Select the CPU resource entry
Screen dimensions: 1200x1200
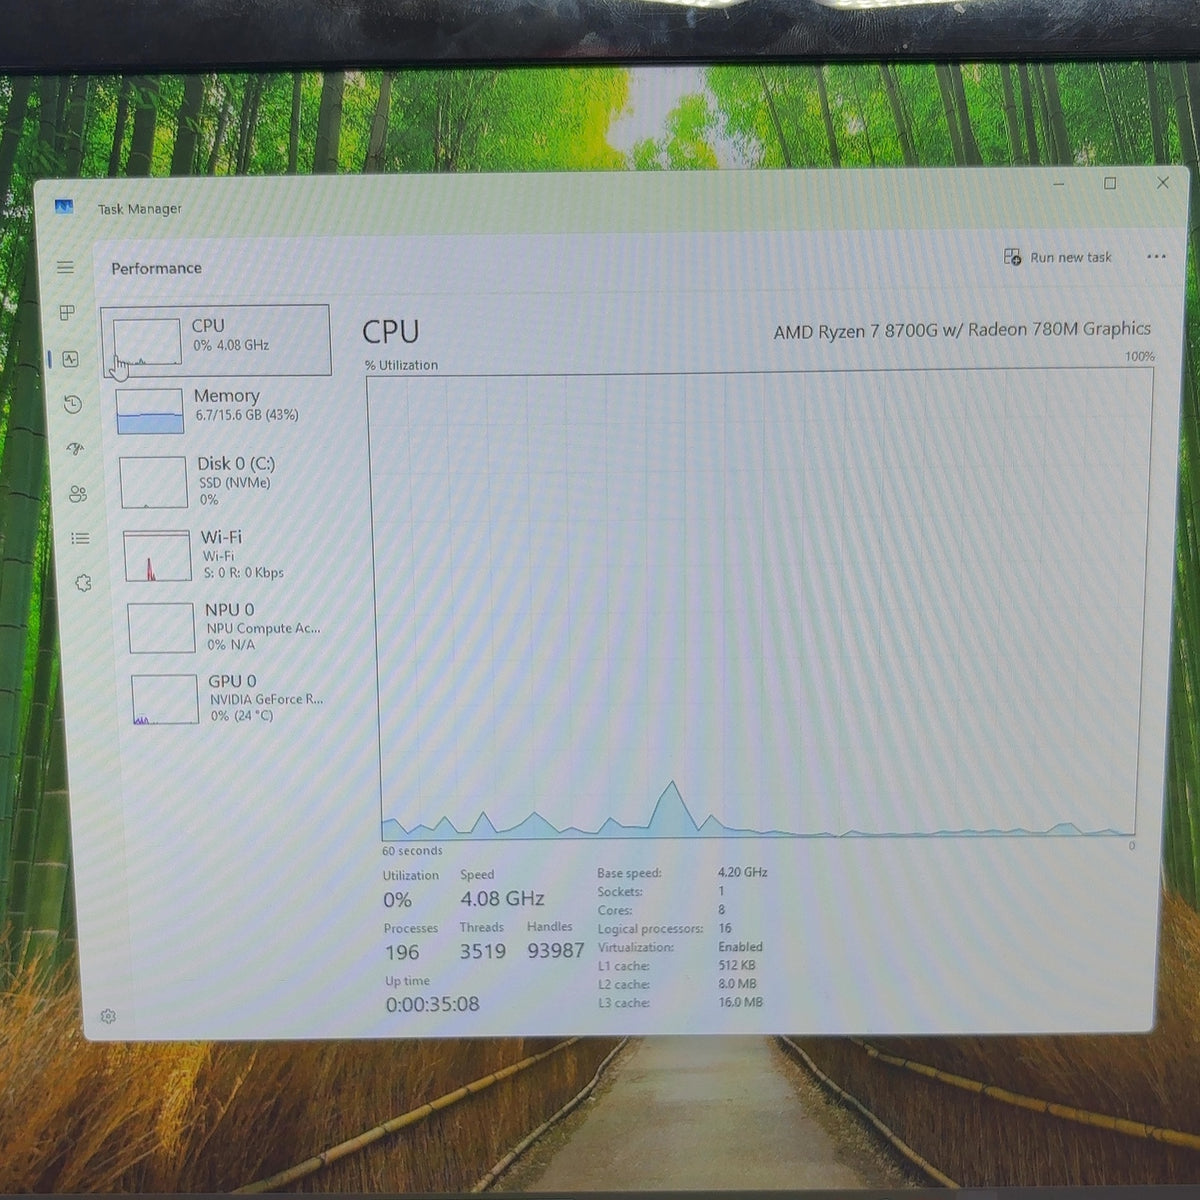tap(215, 340)
